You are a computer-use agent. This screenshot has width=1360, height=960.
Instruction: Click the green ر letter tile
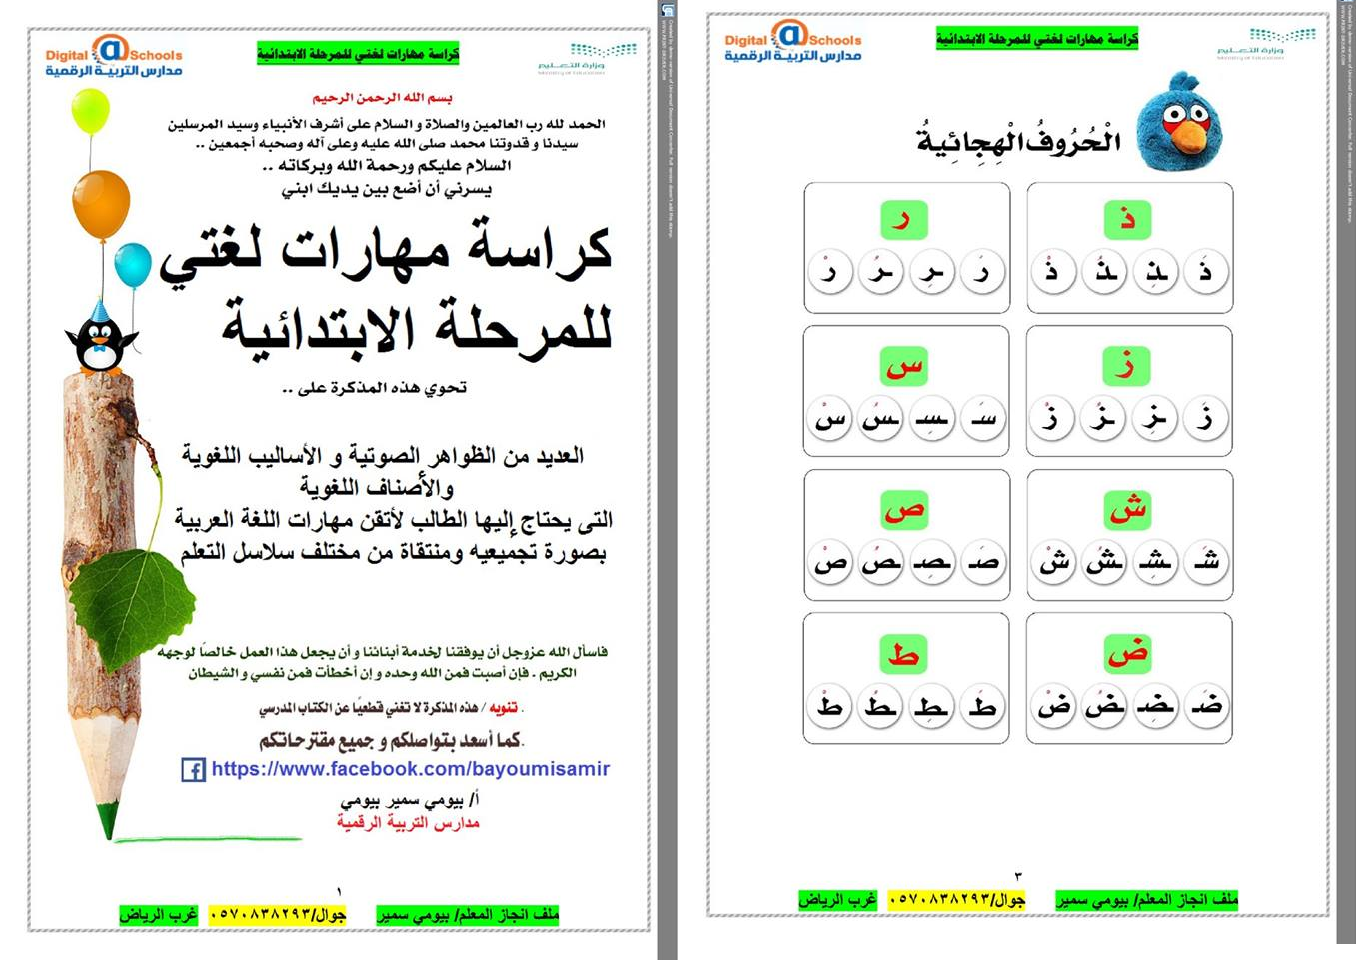904,220
